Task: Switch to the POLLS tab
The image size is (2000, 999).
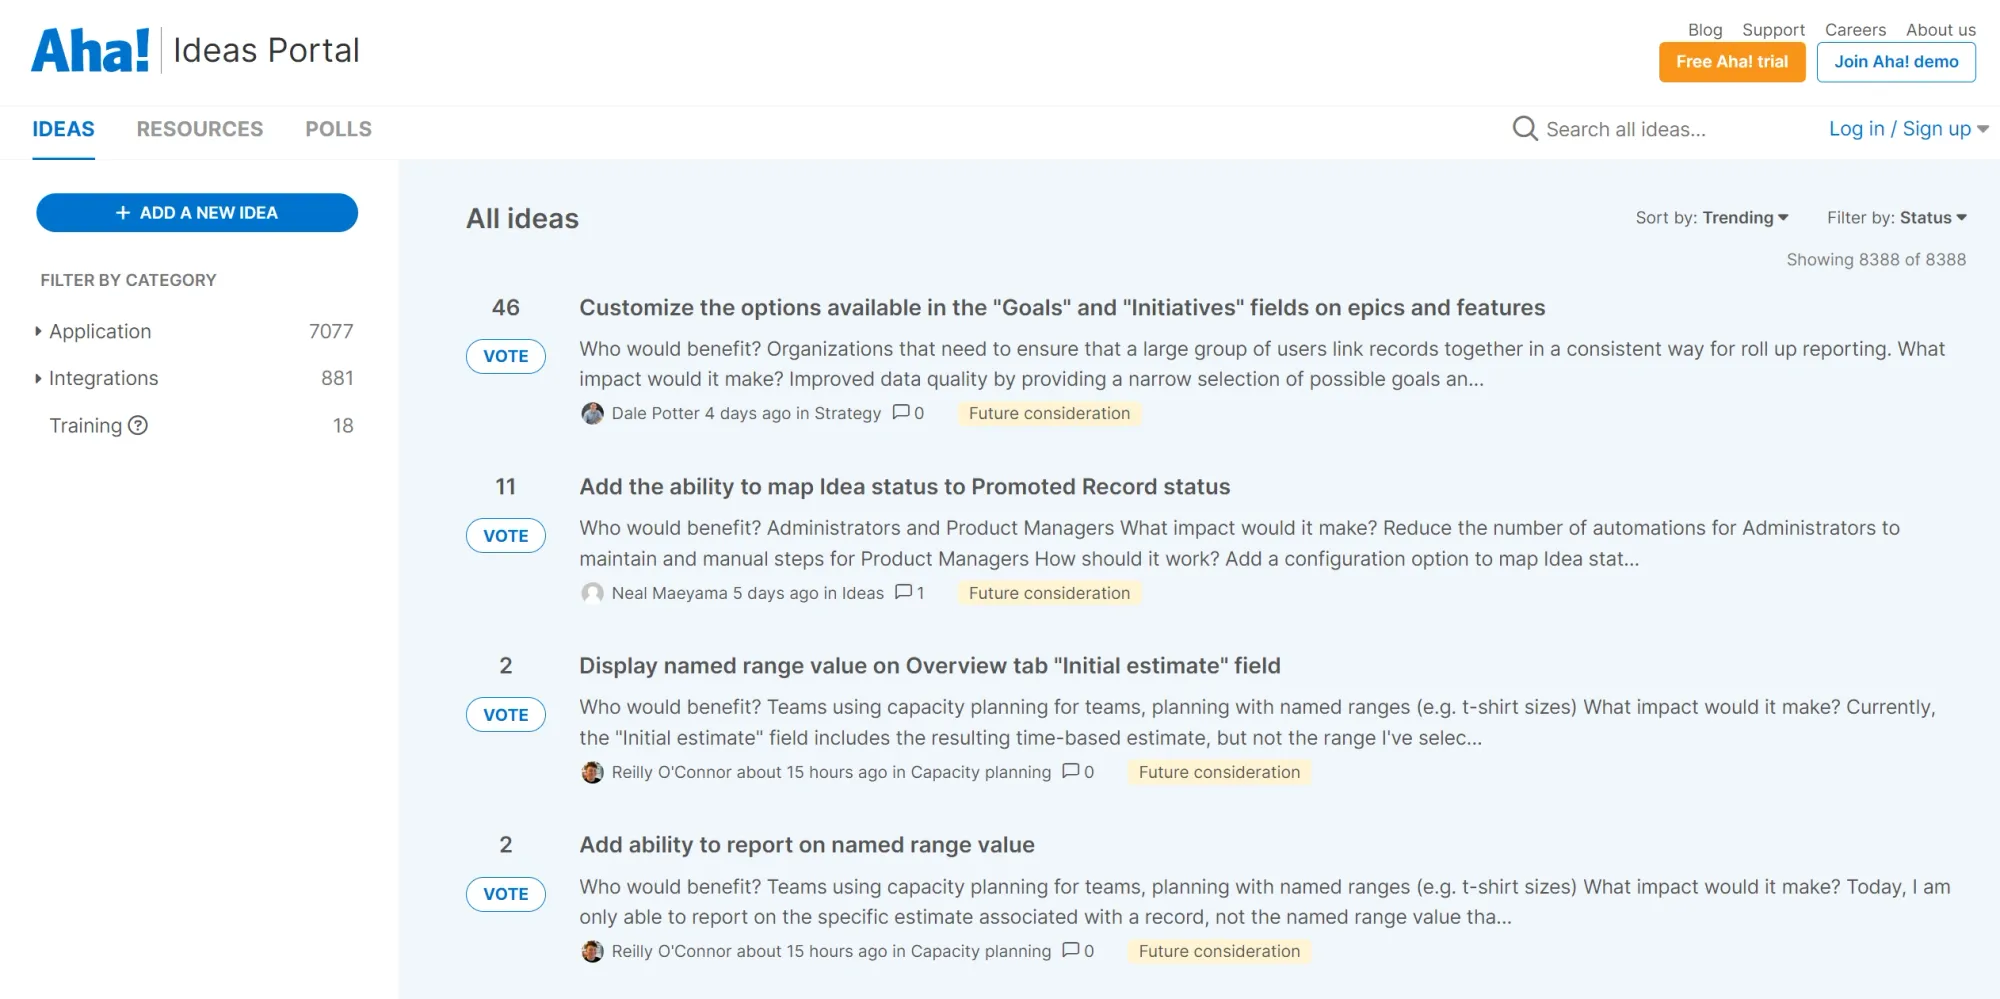Action: coord(337,129)
